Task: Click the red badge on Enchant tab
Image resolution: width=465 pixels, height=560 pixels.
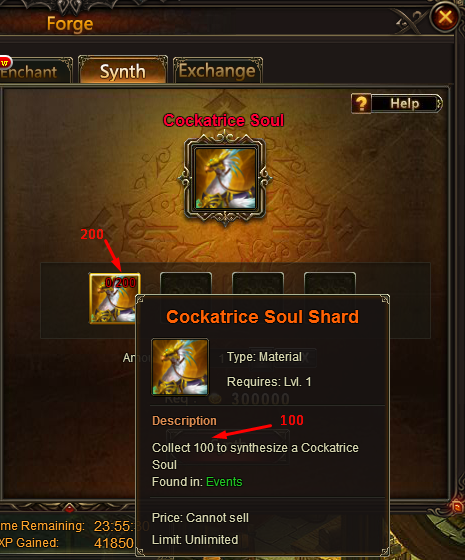Action: pyautogui.click(x=5, y=62)
